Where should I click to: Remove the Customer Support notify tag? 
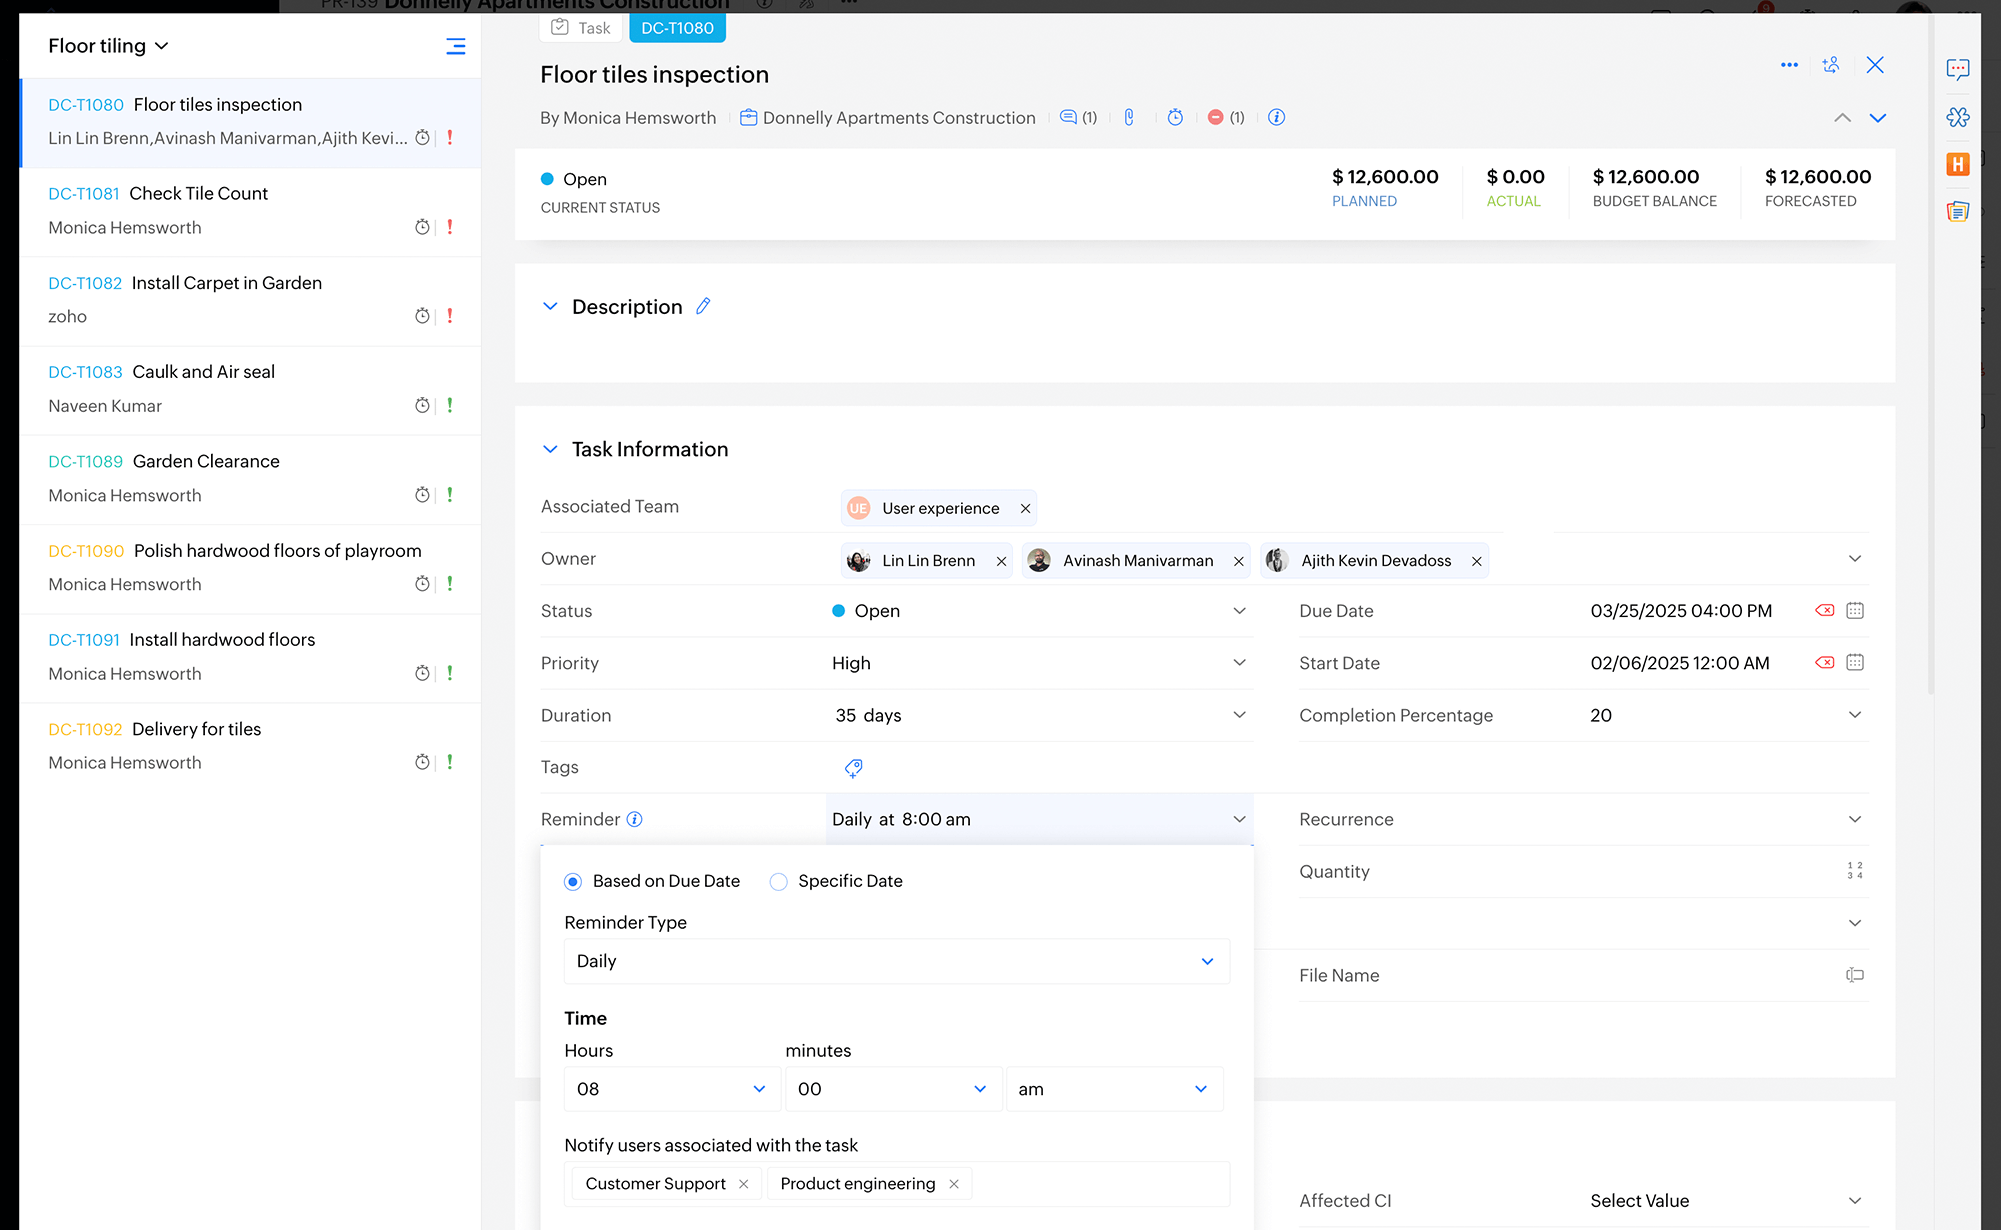pos(744,1184)
